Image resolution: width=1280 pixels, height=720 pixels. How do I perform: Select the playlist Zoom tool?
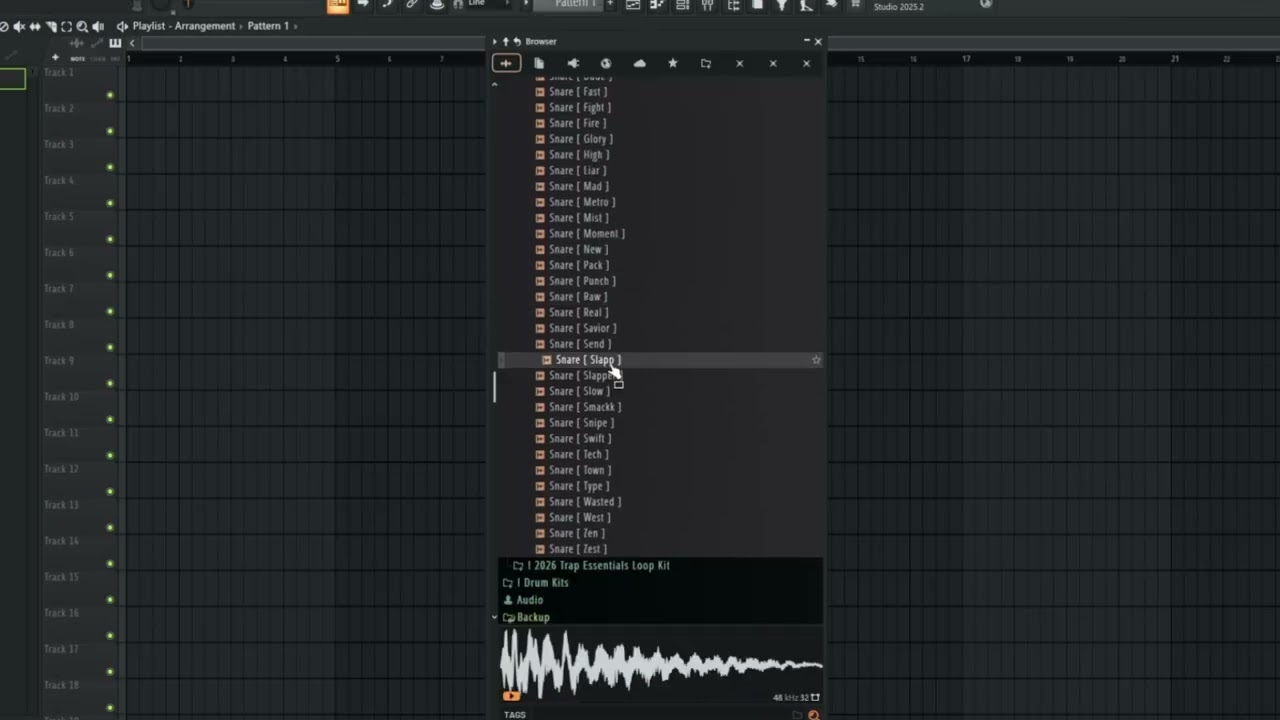tap(82, 27)
